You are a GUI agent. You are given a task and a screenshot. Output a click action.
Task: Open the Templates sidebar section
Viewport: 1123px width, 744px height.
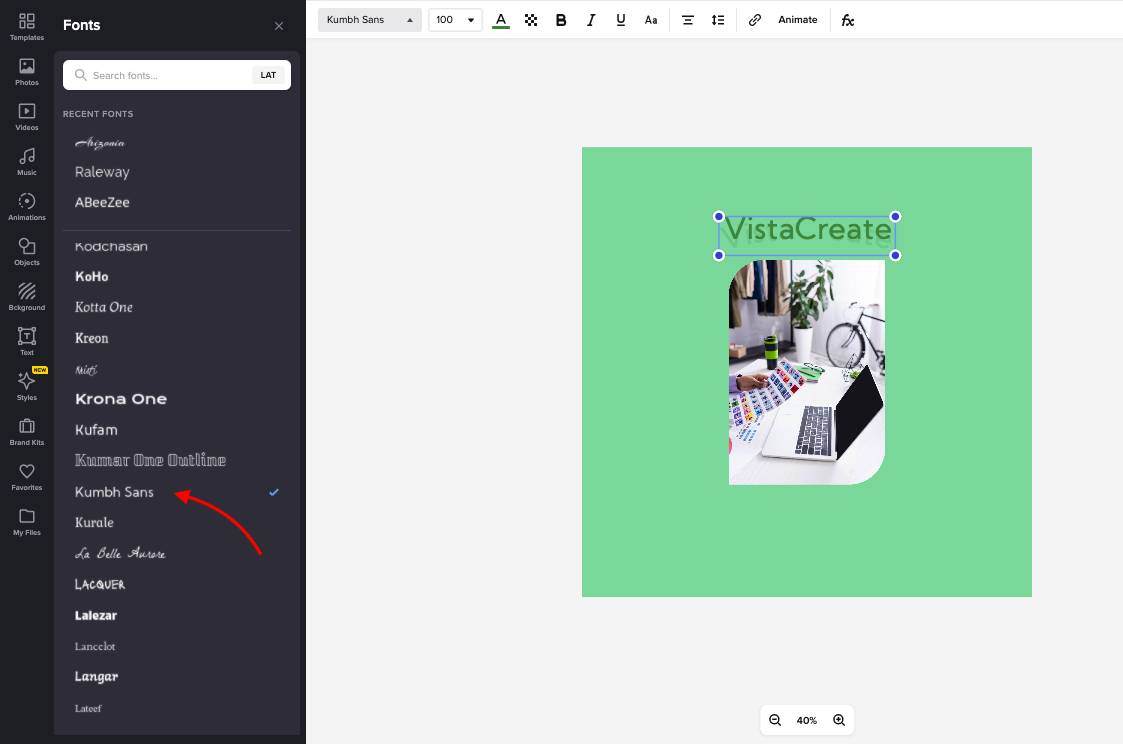click(x=26, y=26)
